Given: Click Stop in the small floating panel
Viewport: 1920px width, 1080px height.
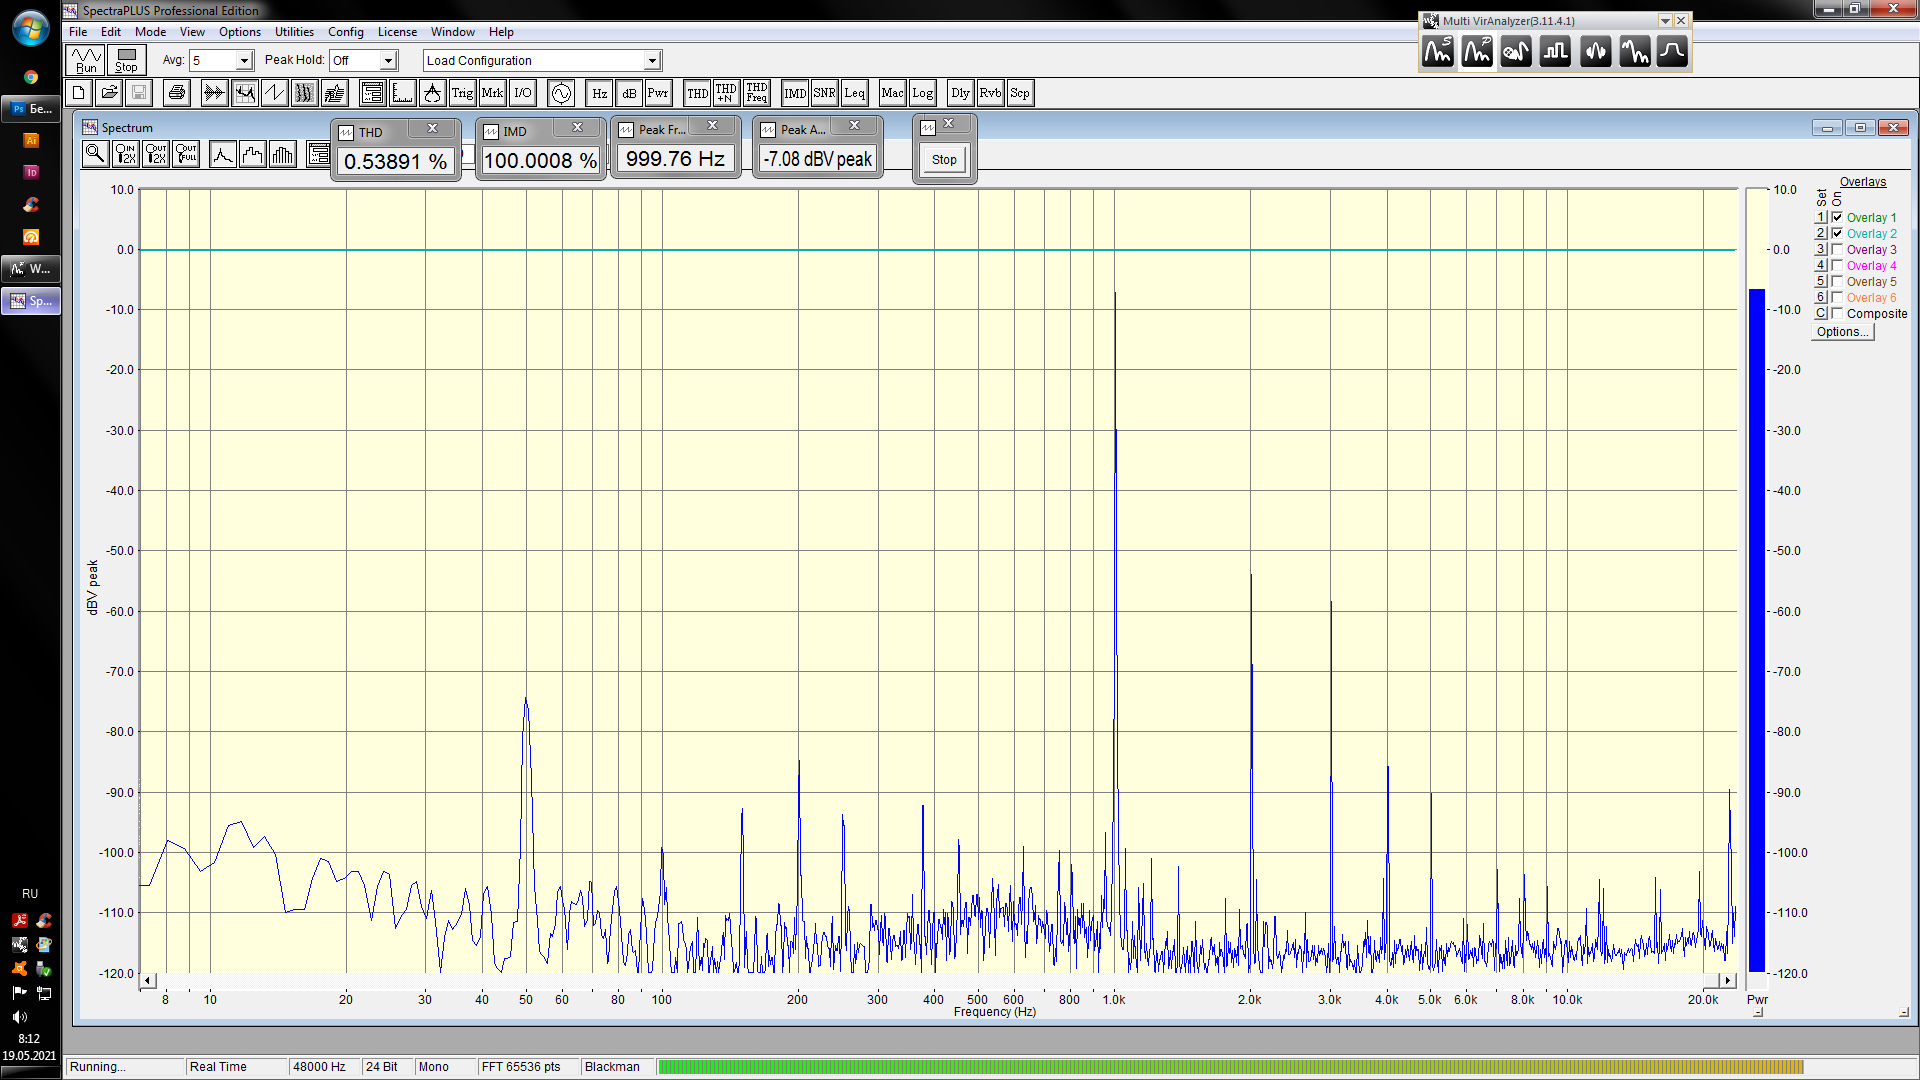Looking at the screenshot, I should 943,160.
